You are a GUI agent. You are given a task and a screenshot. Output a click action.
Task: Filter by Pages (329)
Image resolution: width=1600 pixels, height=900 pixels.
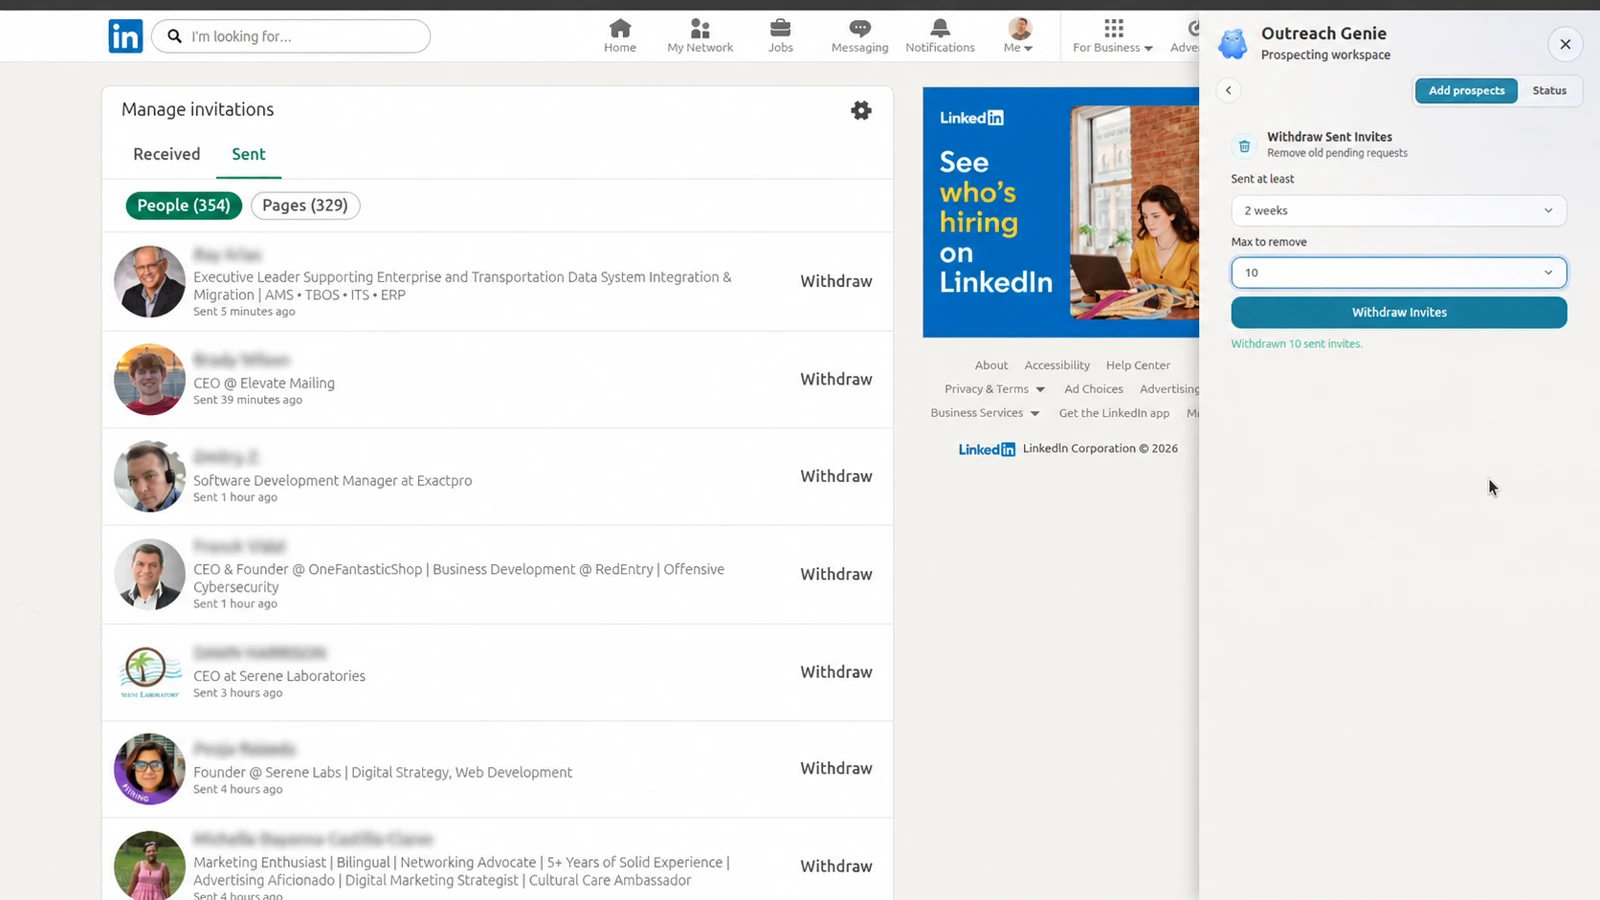305,205
